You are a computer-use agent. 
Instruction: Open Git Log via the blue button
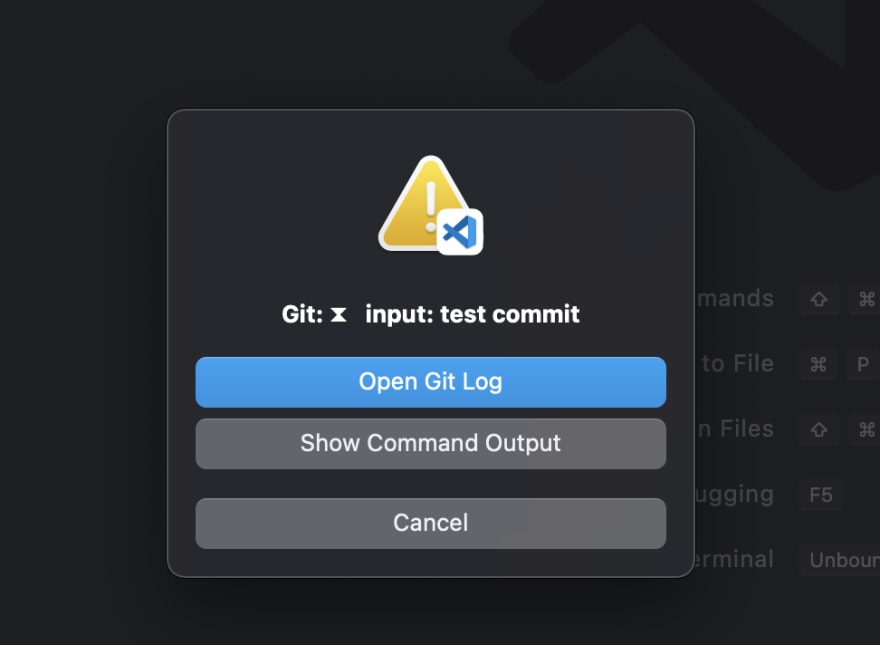click(431, 382)
